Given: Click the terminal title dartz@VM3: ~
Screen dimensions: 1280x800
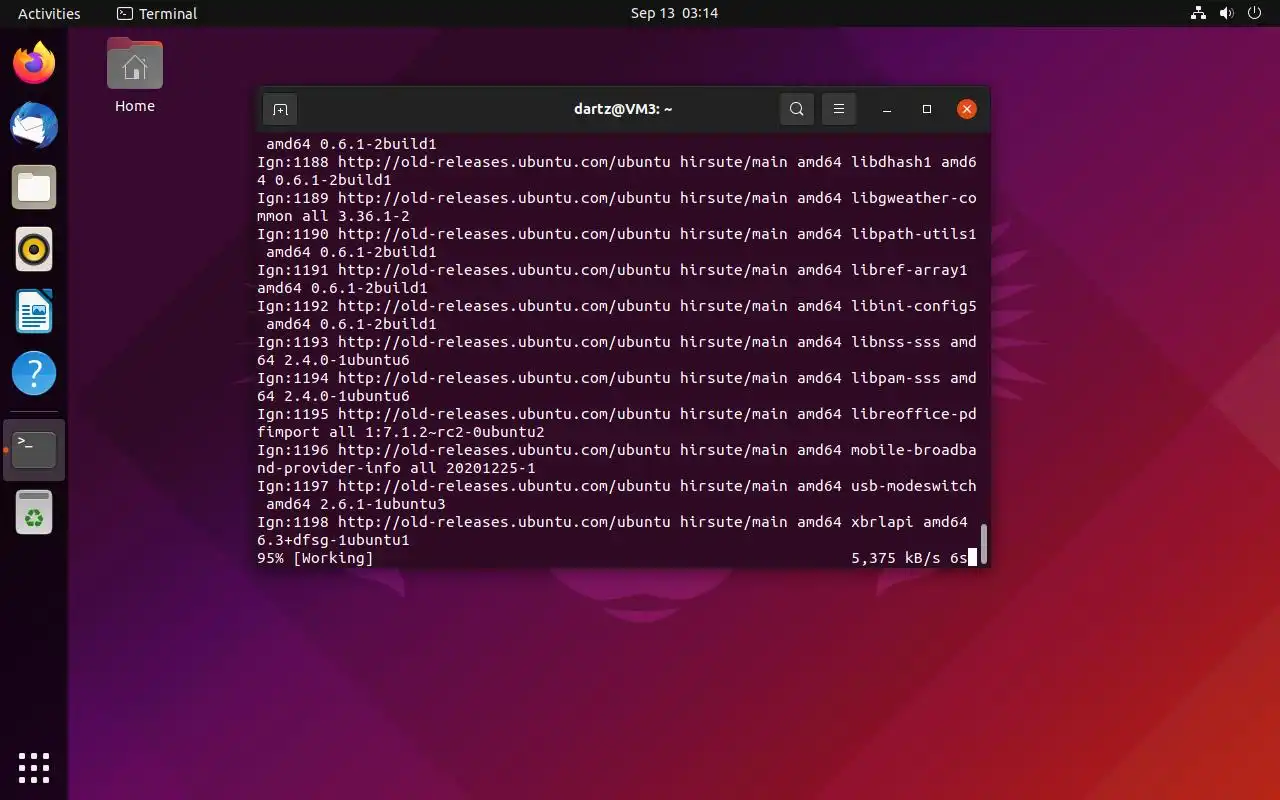Looking at the screenshot, I should coord(623,109).
